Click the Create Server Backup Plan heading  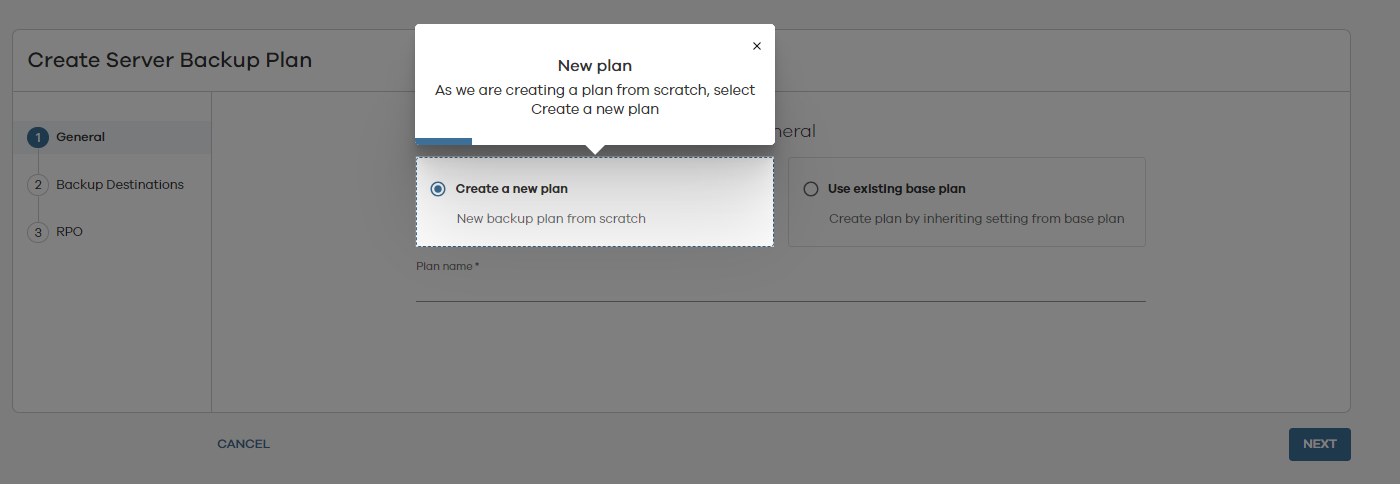point(170,60)
